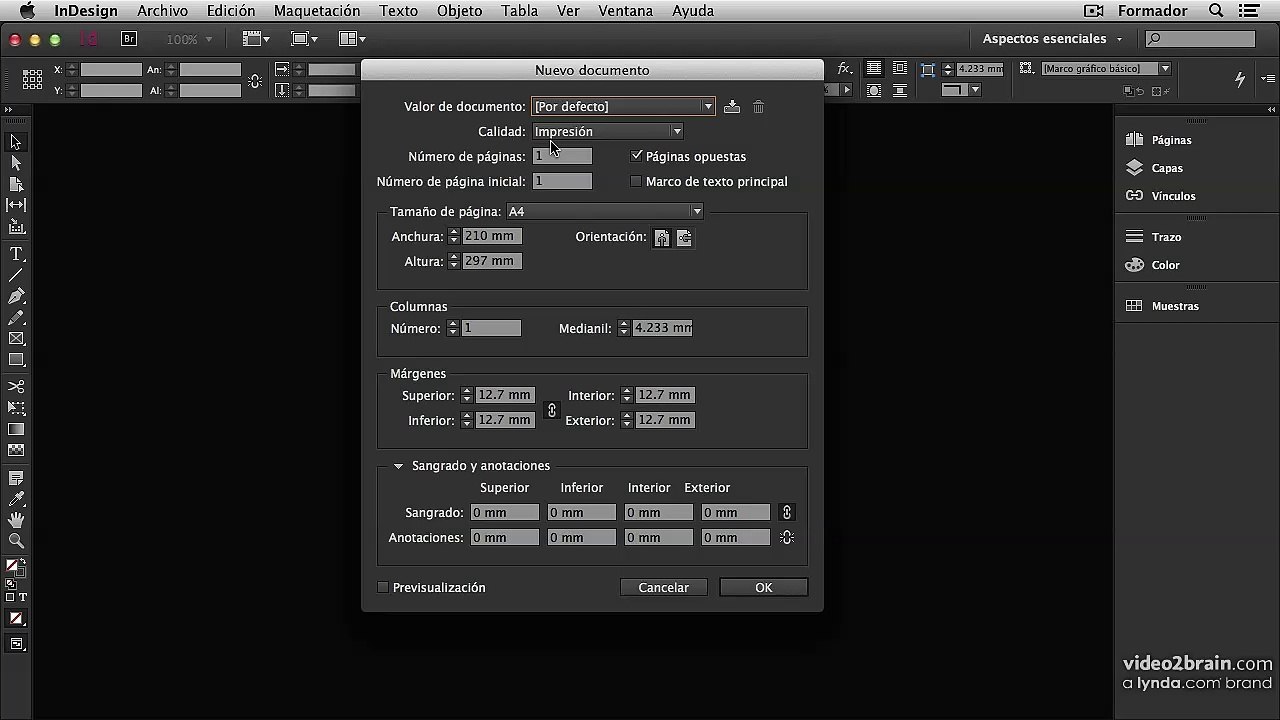Click the Cancelar button
Image resolution: width=1280 pixels, height=720 pixels.
663,587
